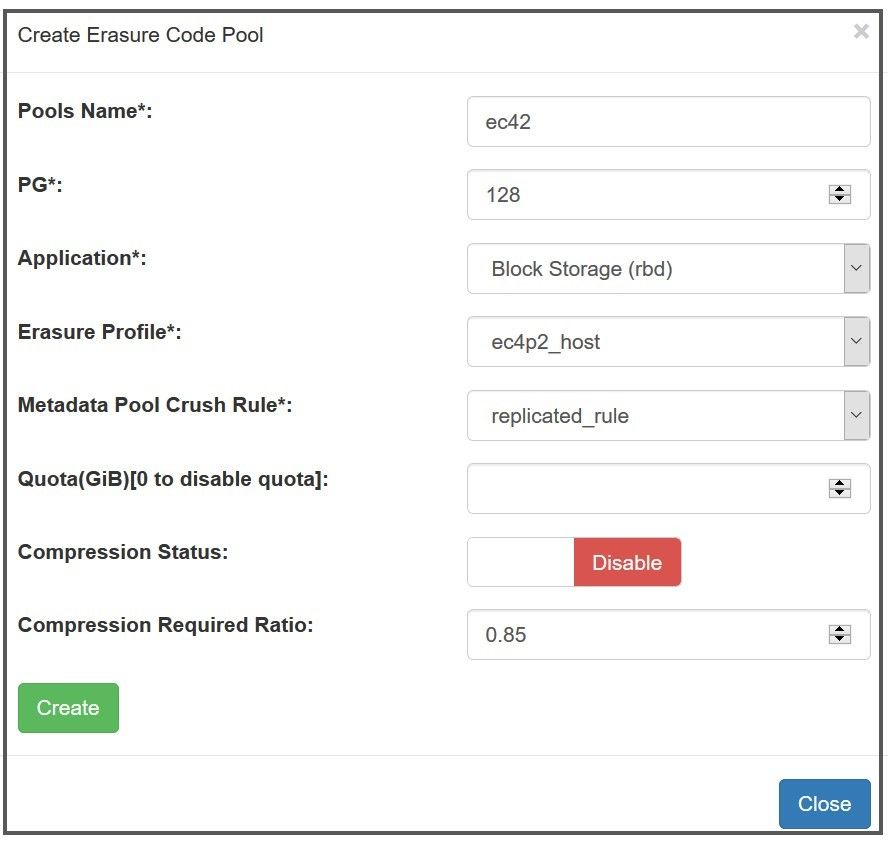
Task: Focus the PG input showing 128
Action: click(x=650, y=195)
